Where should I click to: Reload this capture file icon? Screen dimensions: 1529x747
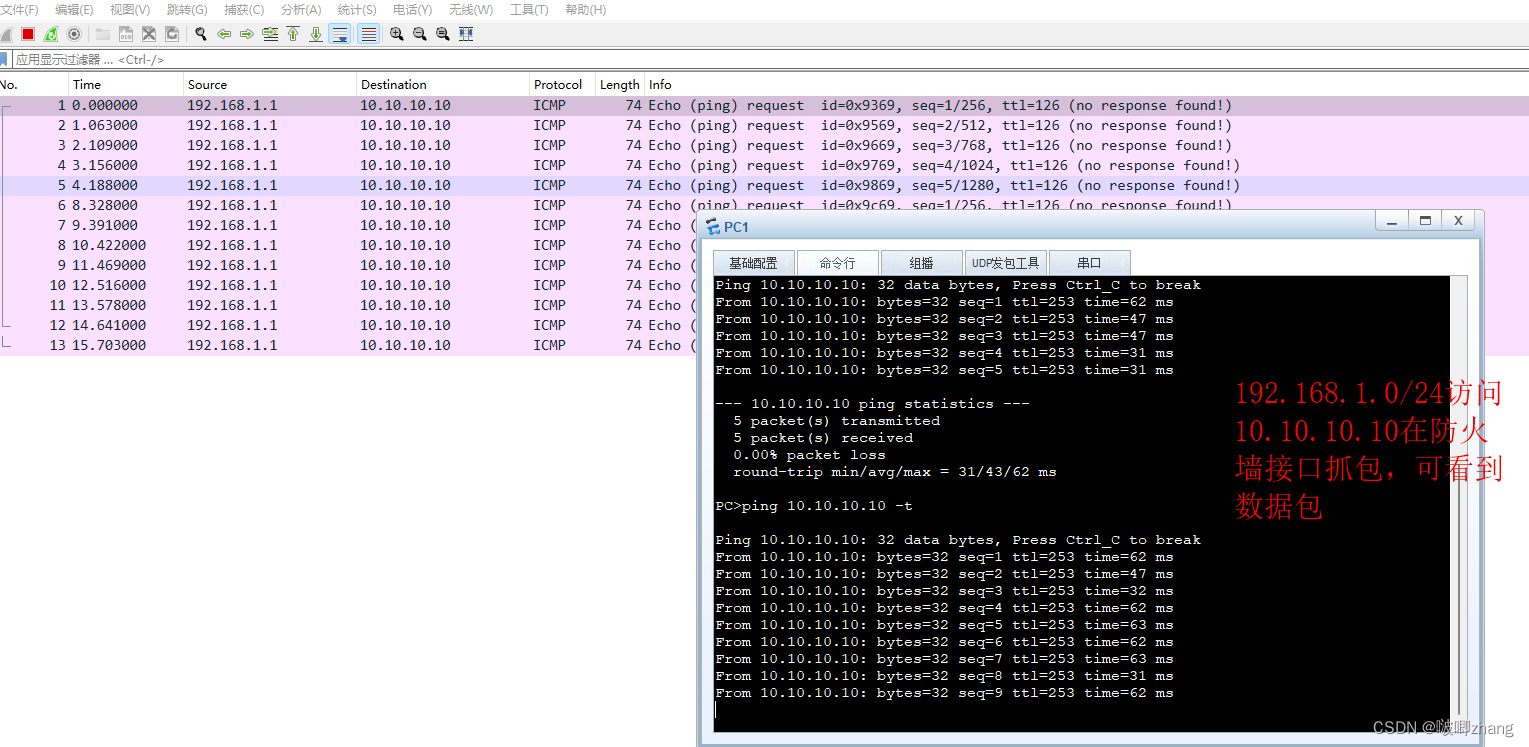172,34
